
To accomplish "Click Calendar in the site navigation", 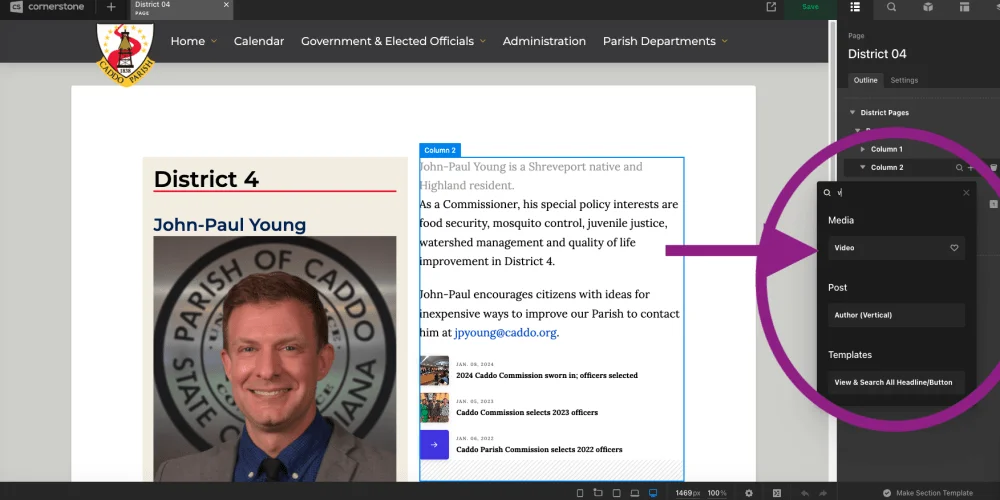I will 259,41.
